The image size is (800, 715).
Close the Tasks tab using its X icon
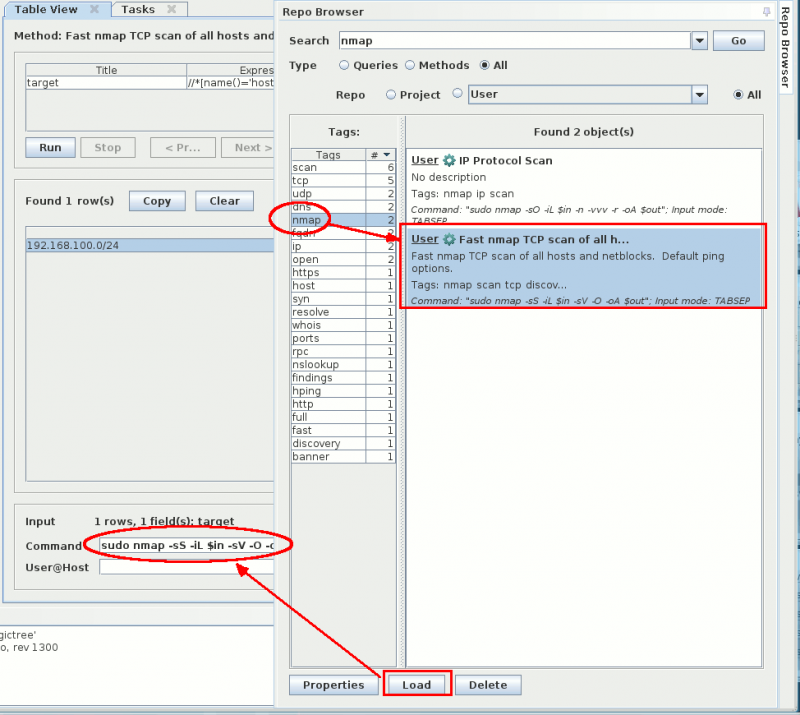[x=171, y=9]
